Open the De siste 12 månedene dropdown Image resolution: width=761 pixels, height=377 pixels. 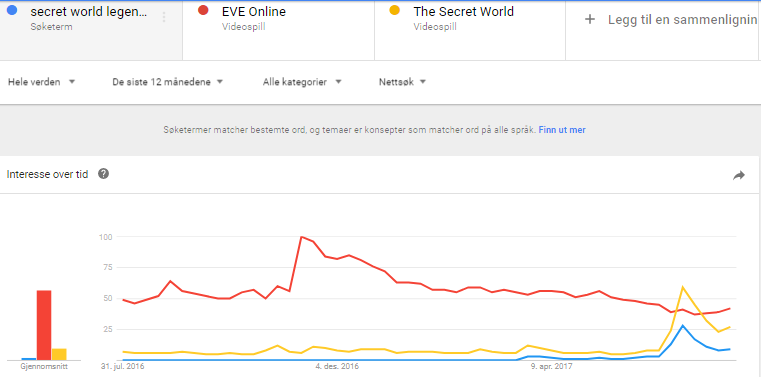click(167, 82)
